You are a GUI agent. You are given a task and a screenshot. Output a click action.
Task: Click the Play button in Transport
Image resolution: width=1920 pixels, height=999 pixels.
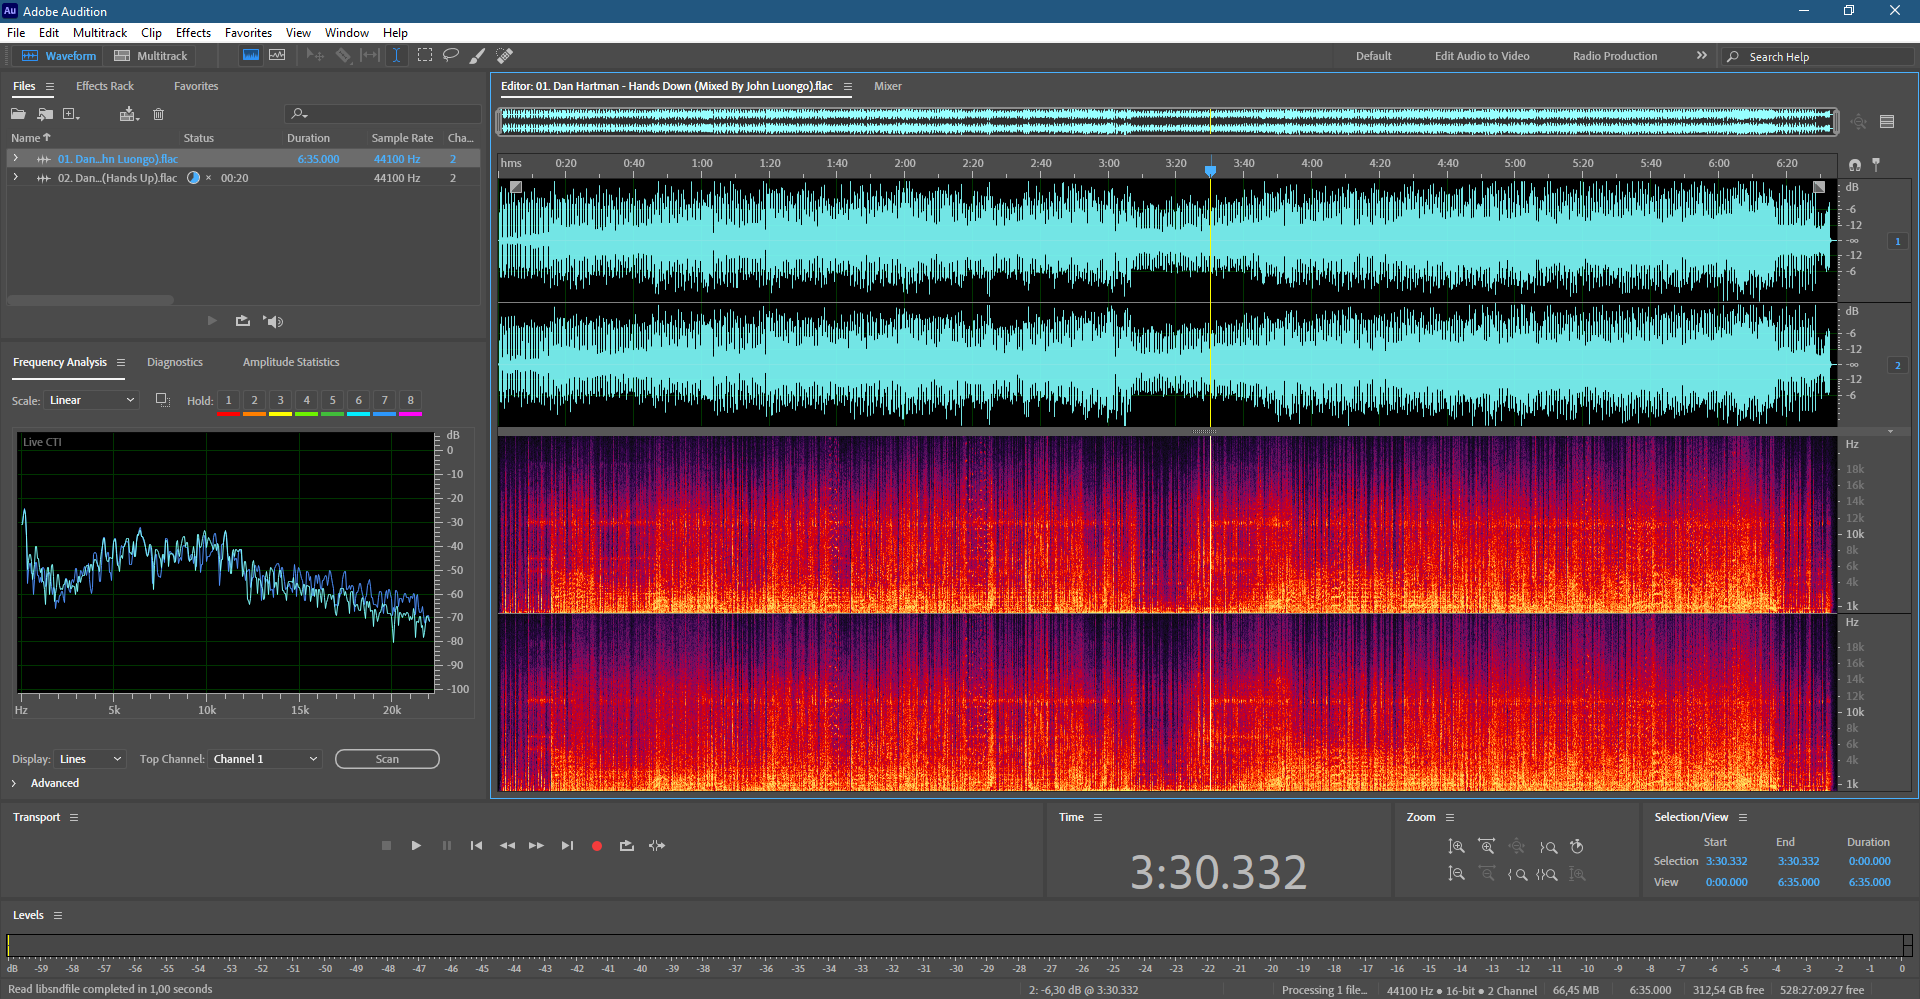416,846
